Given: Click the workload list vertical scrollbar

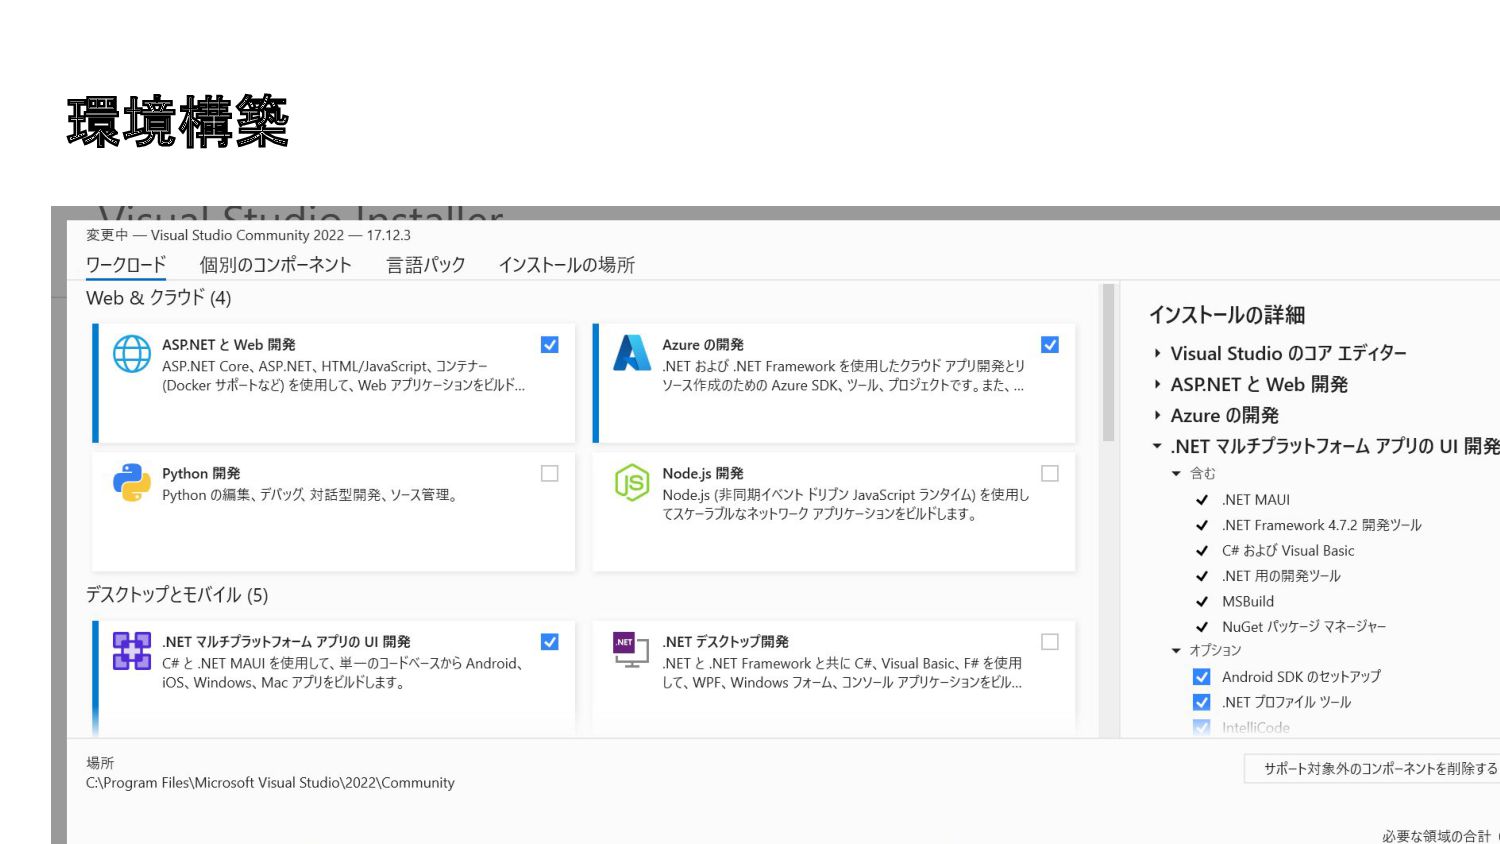Looking at the screenshot, I should [1108, 363].
